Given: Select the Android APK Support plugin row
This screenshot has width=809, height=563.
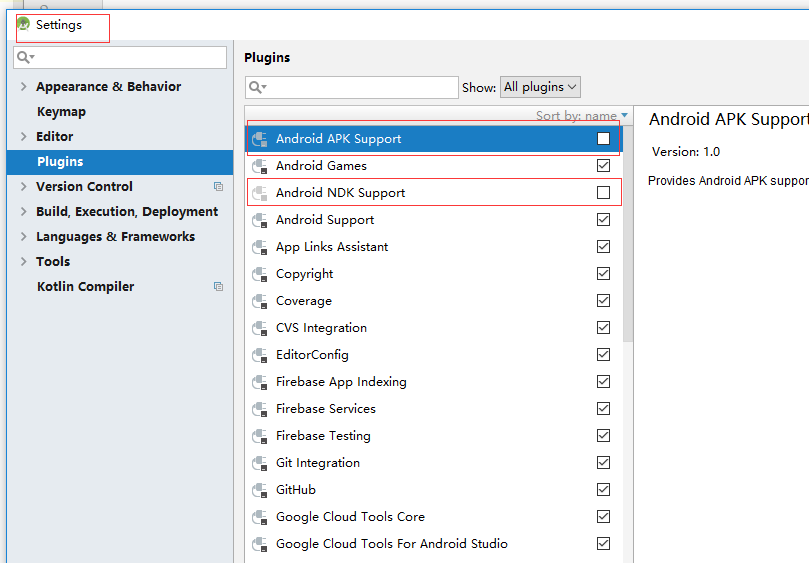Looking at the screenshot, I should (434, 139).
